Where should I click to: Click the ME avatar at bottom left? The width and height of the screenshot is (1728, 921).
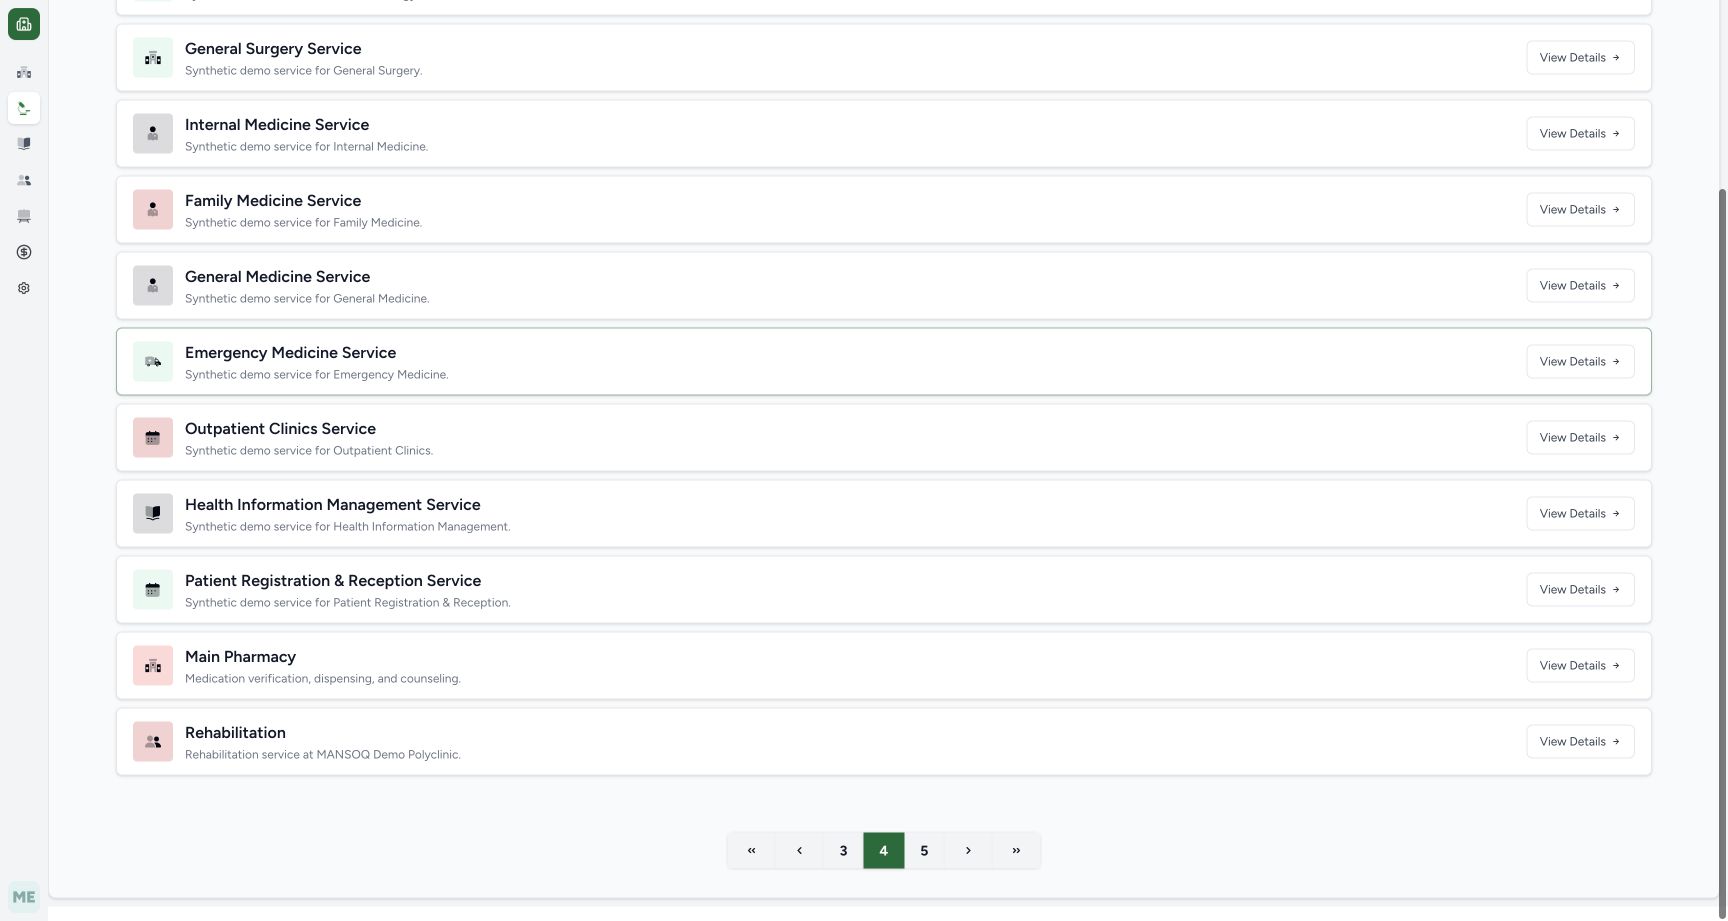point(24,897)
